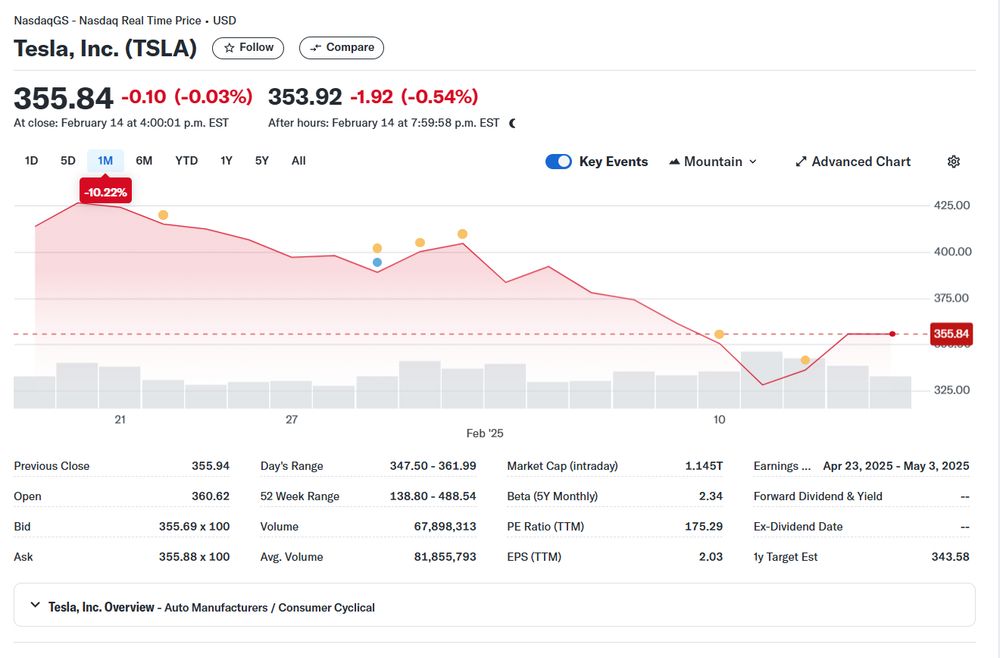This screenshot has height=658, width=1000.
Task: Expand the Tesla, Inc. Overview section chevron
Action: pyautogui.click(x=35, y=605)
